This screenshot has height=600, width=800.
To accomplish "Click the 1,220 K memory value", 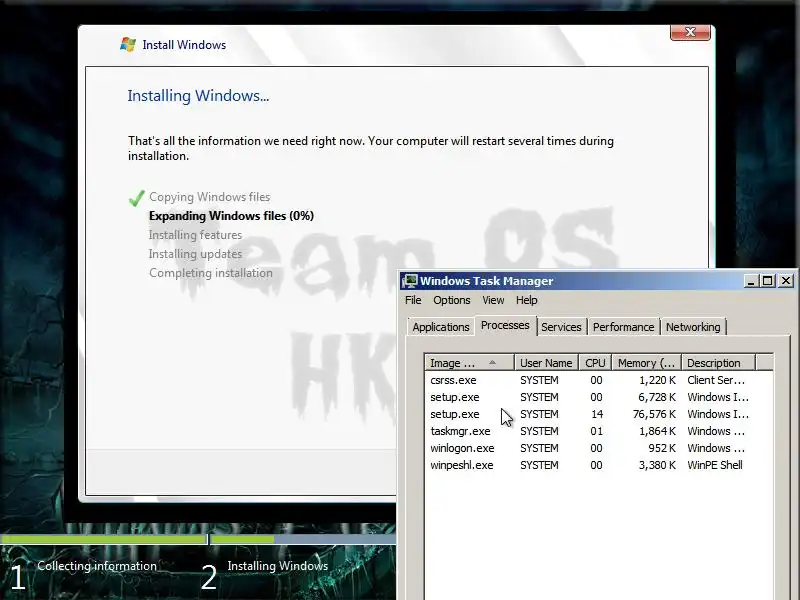I will coord(657,380).
